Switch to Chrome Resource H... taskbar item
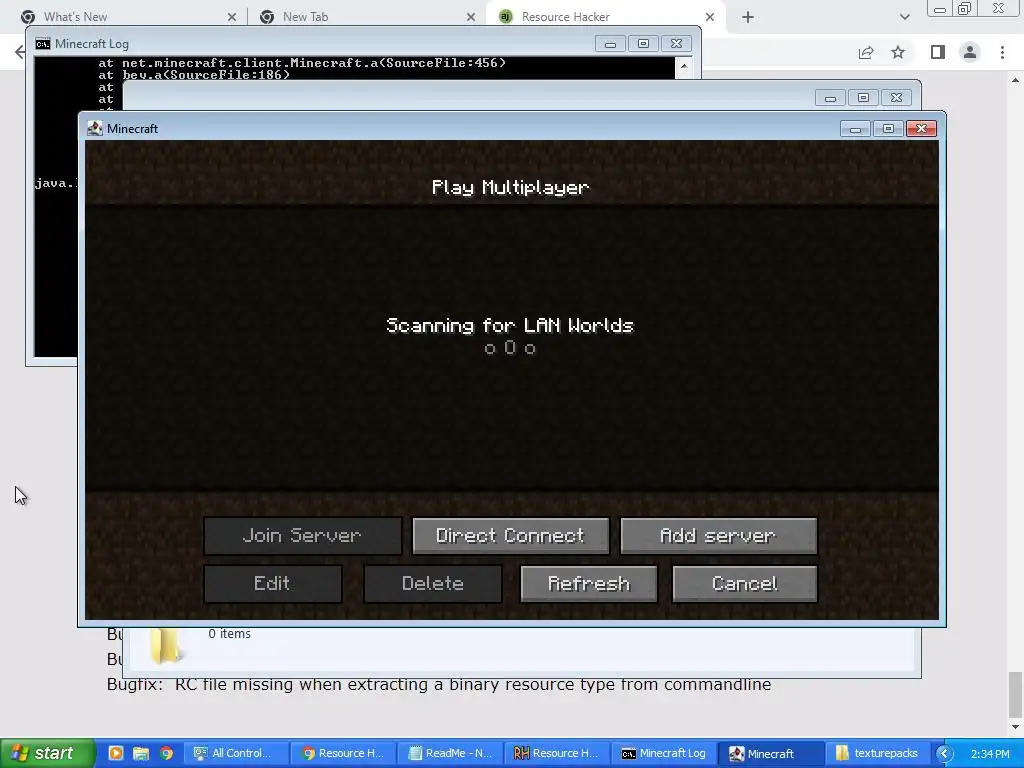 tap(343, 753)
